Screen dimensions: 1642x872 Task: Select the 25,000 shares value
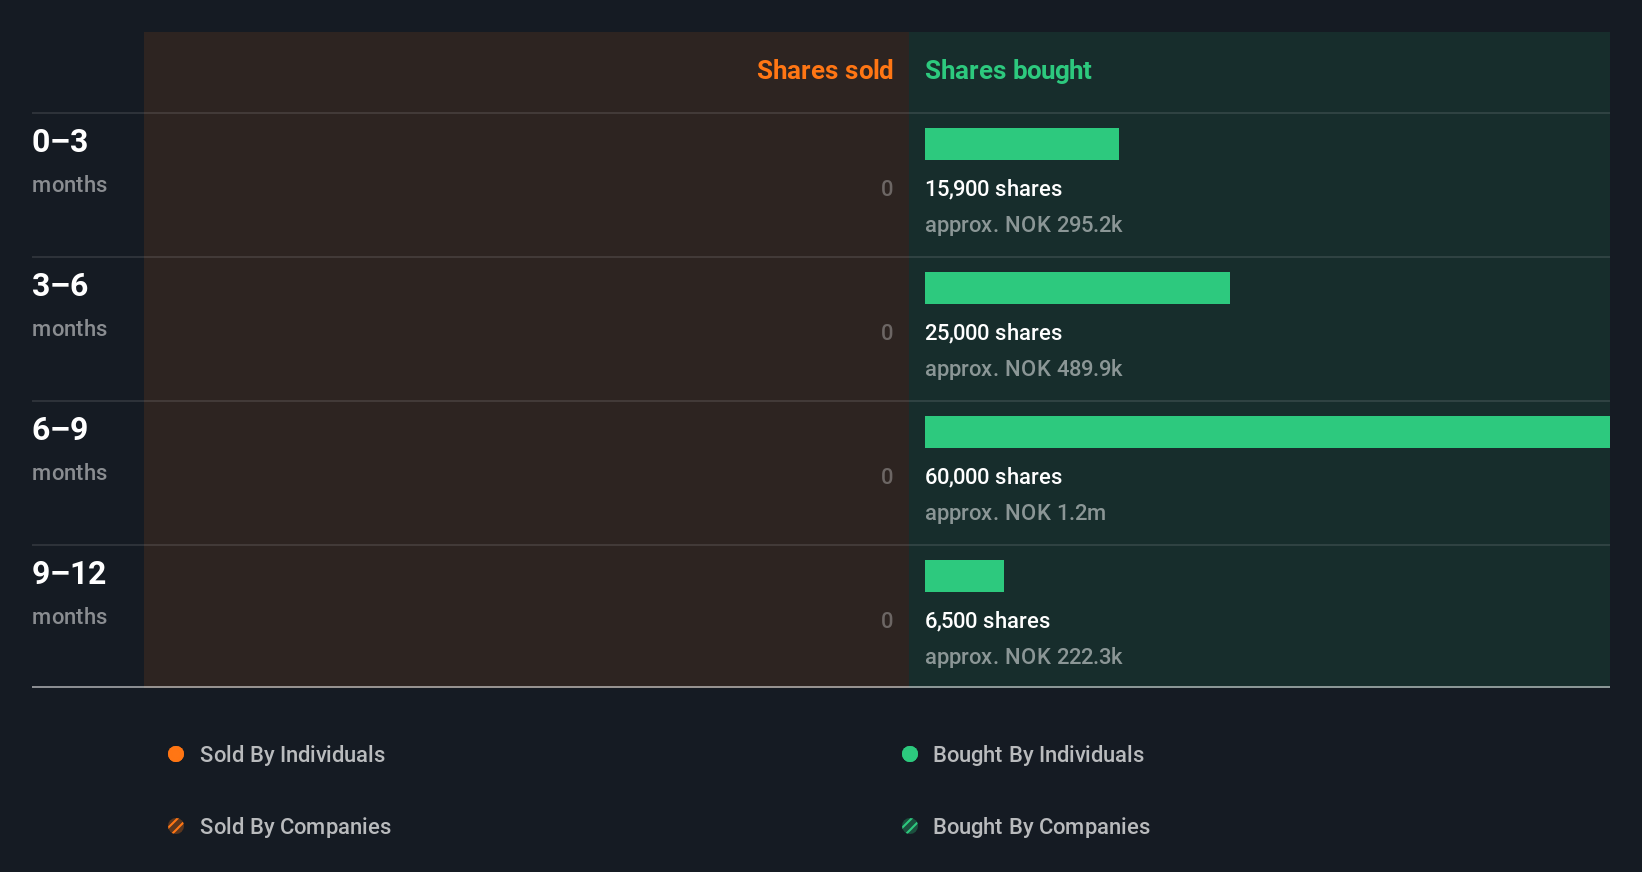993,333
